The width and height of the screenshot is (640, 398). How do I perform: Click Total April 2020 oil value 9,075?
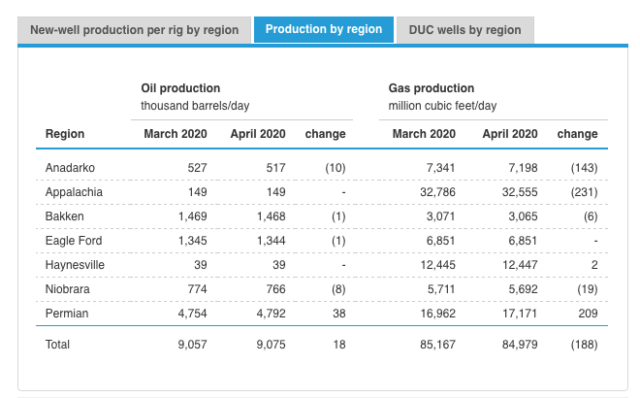coord(271,345)
